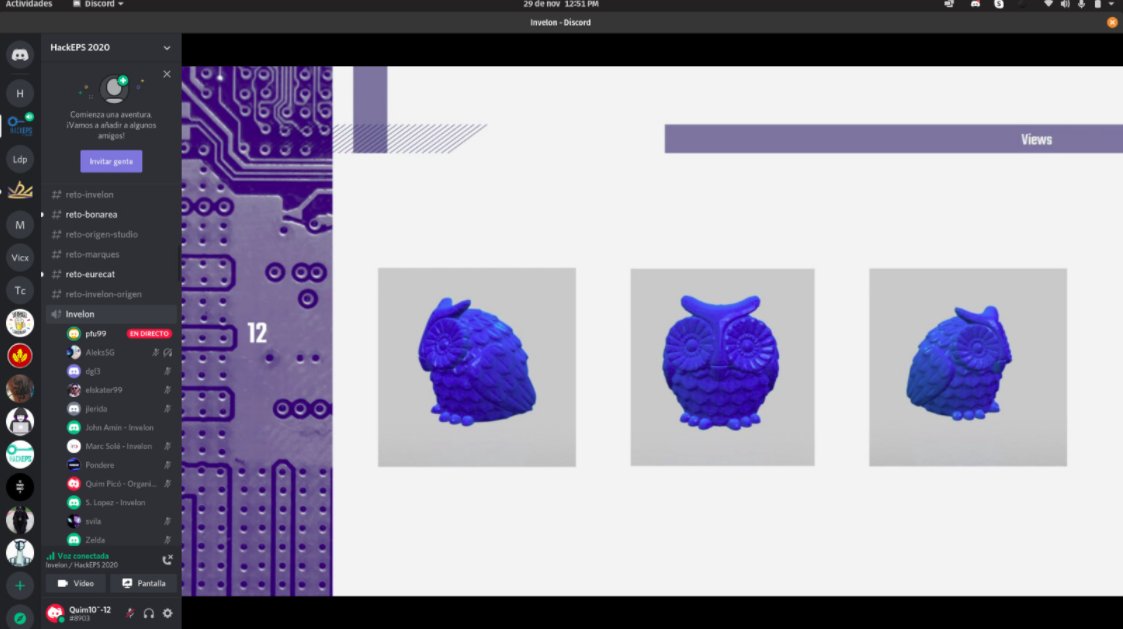Open the 'H' server
Screen dimensions: 1123x629
tap(20, 93)
